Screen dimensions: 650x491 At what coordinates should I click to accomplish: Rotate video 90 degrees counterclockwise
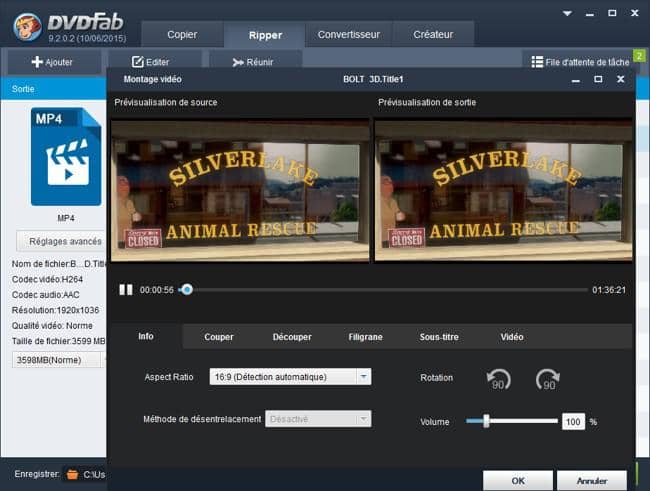click(498, 379)
